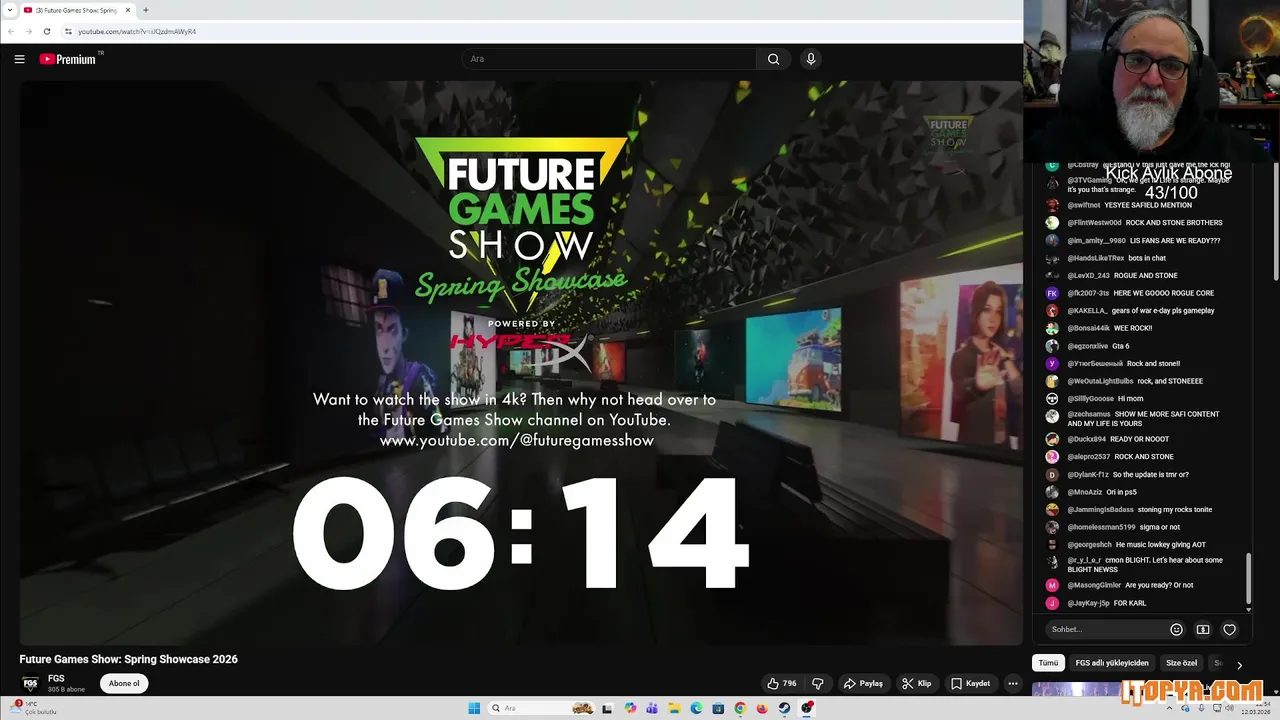
Task: Open the FGS channel name link
Action: [56, 679]
